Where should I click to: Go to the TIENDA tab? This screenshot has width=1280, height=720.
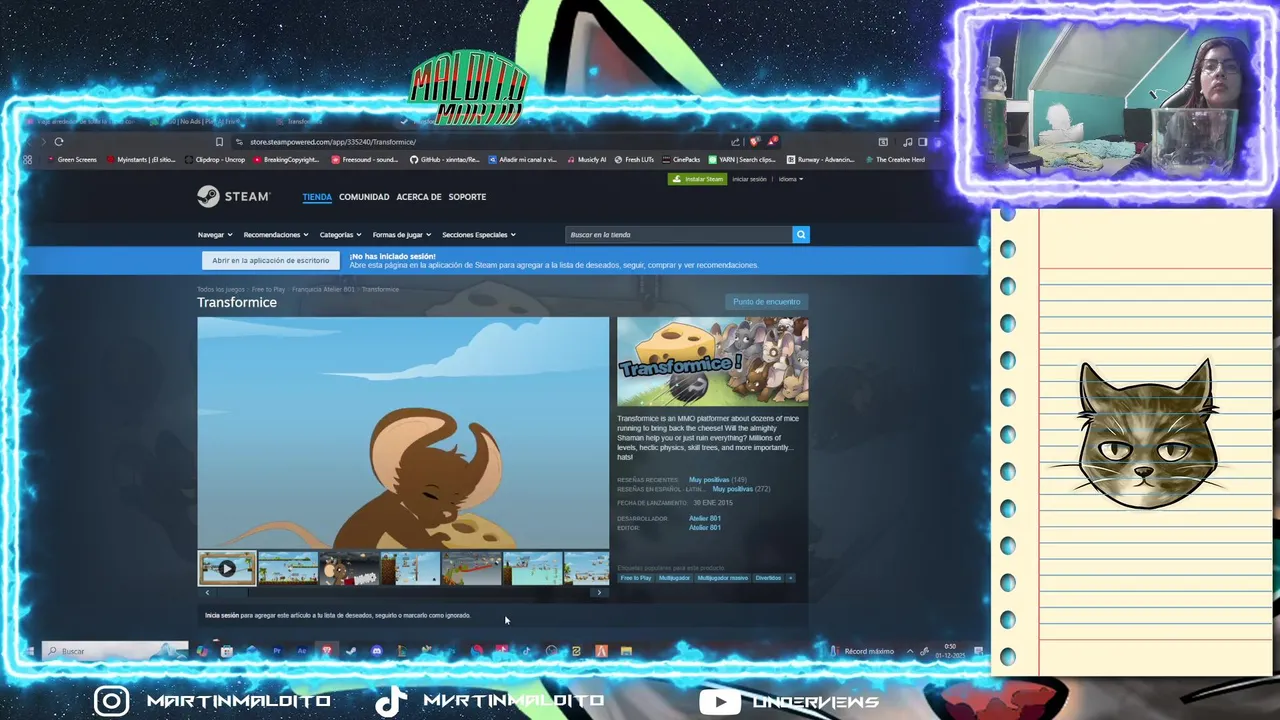[x=317, y=197]
